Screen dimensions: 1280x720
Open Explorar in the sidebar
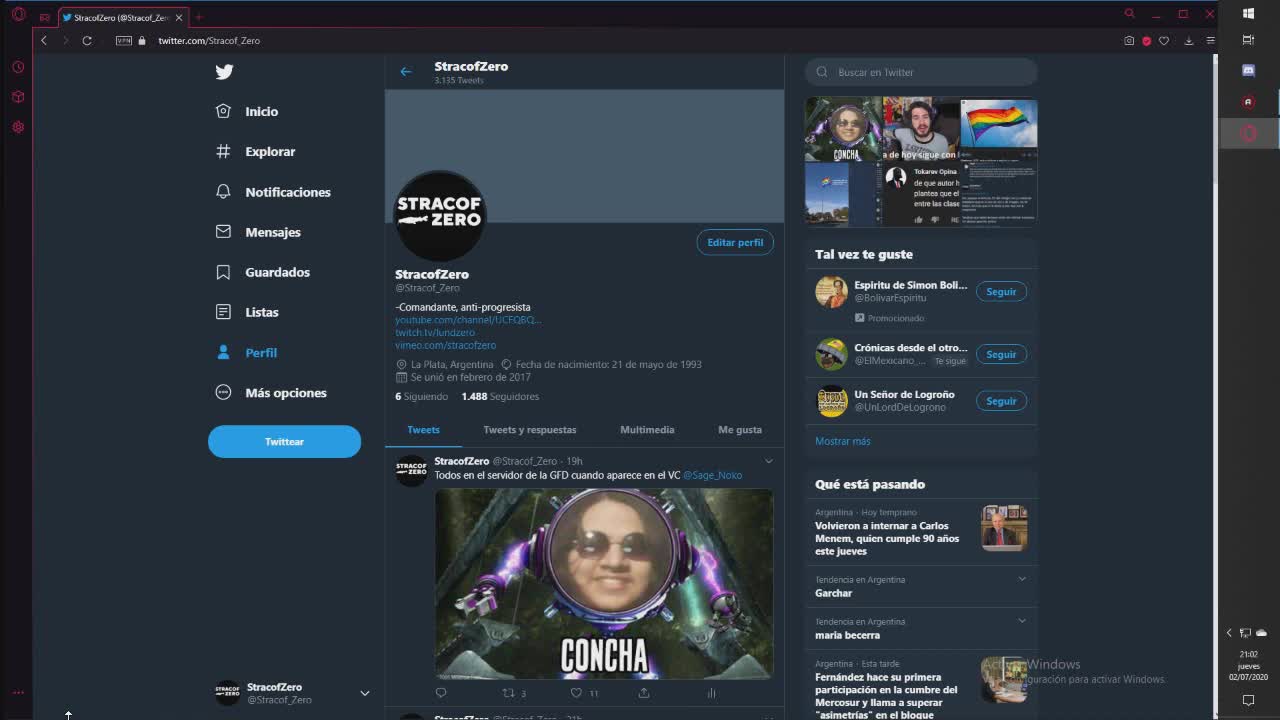(x=255, y=151)
